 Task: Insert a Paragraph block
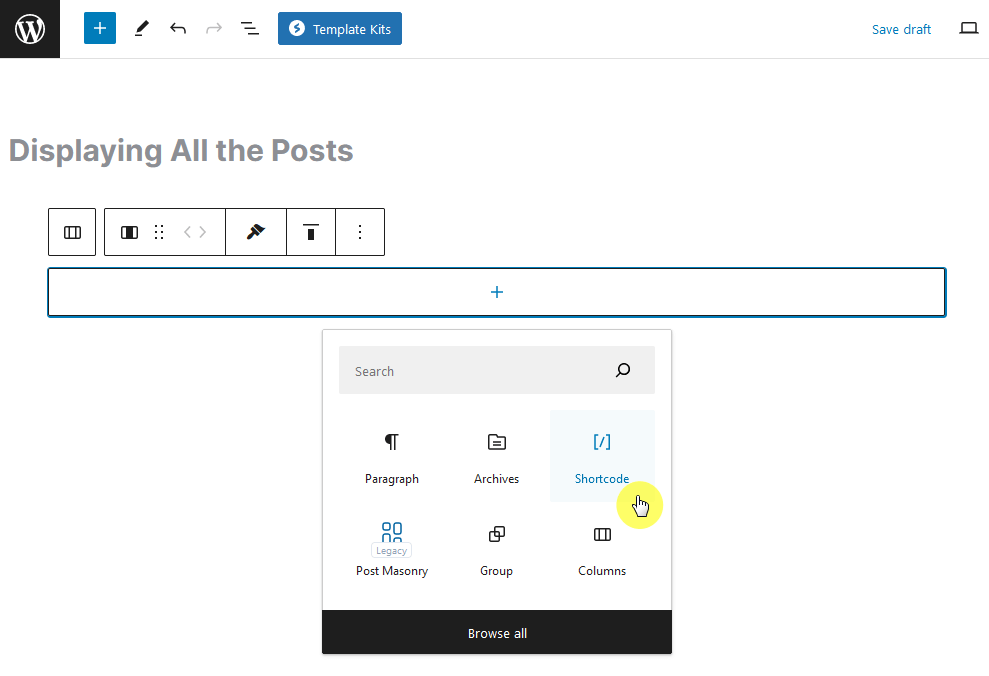392,457
